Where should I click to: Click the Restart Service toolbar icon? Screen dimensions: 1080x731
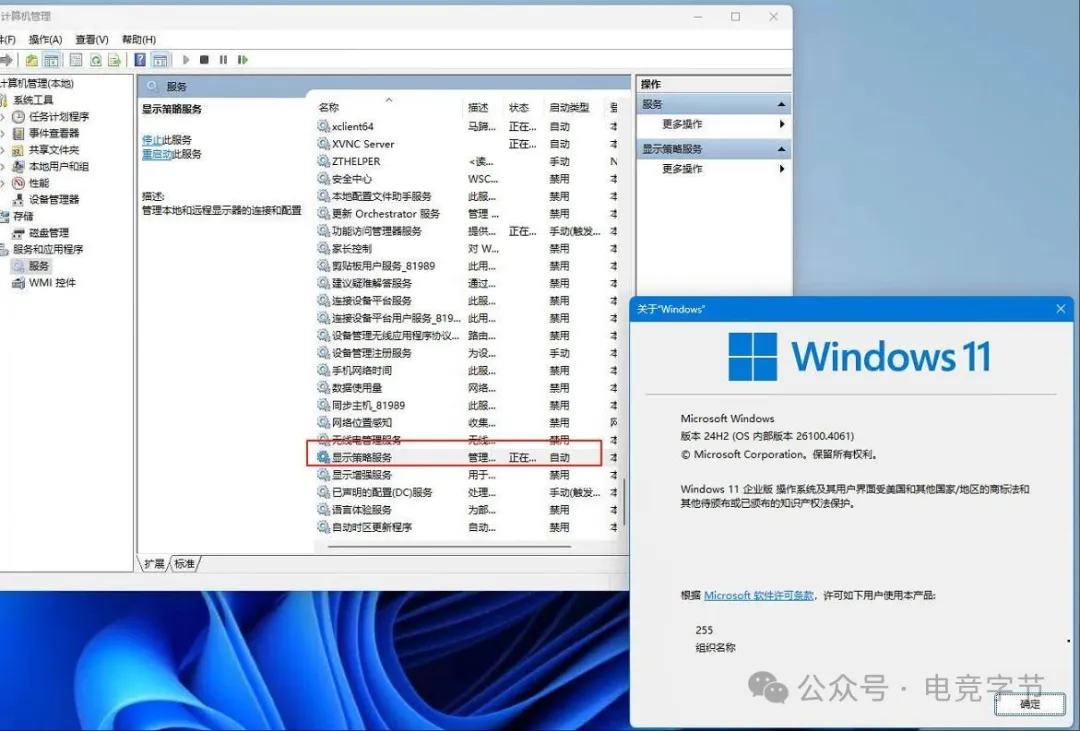[242, 60]
